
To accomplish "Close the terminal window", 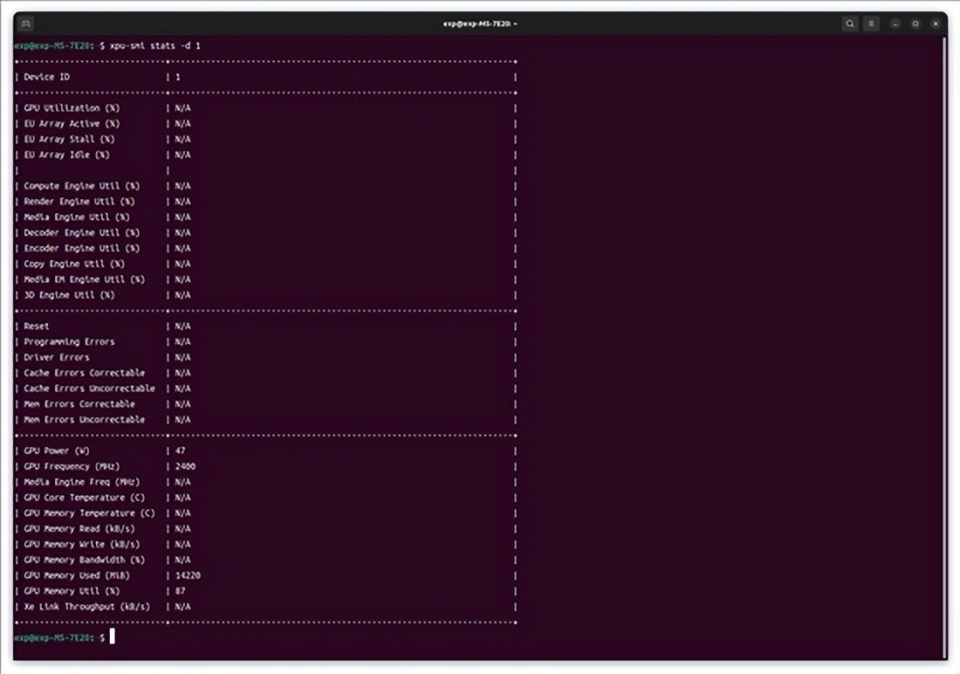I will point(936,24).
